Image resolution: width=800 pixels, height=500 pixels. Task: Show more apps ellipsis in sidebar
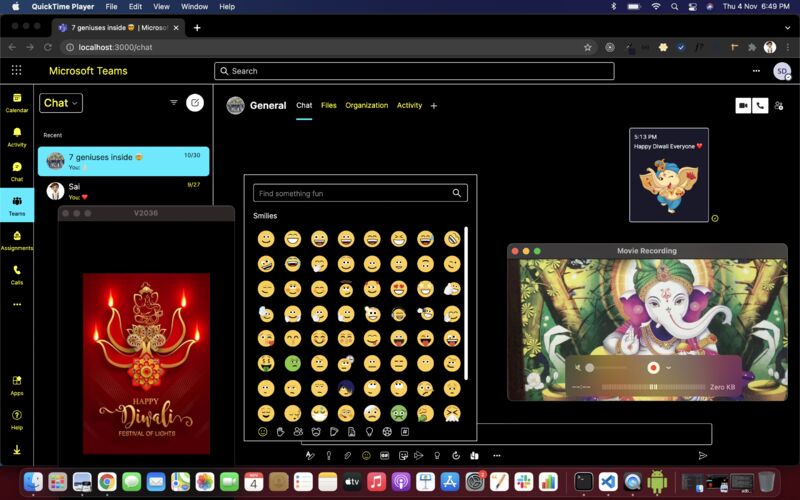point(17,305)
